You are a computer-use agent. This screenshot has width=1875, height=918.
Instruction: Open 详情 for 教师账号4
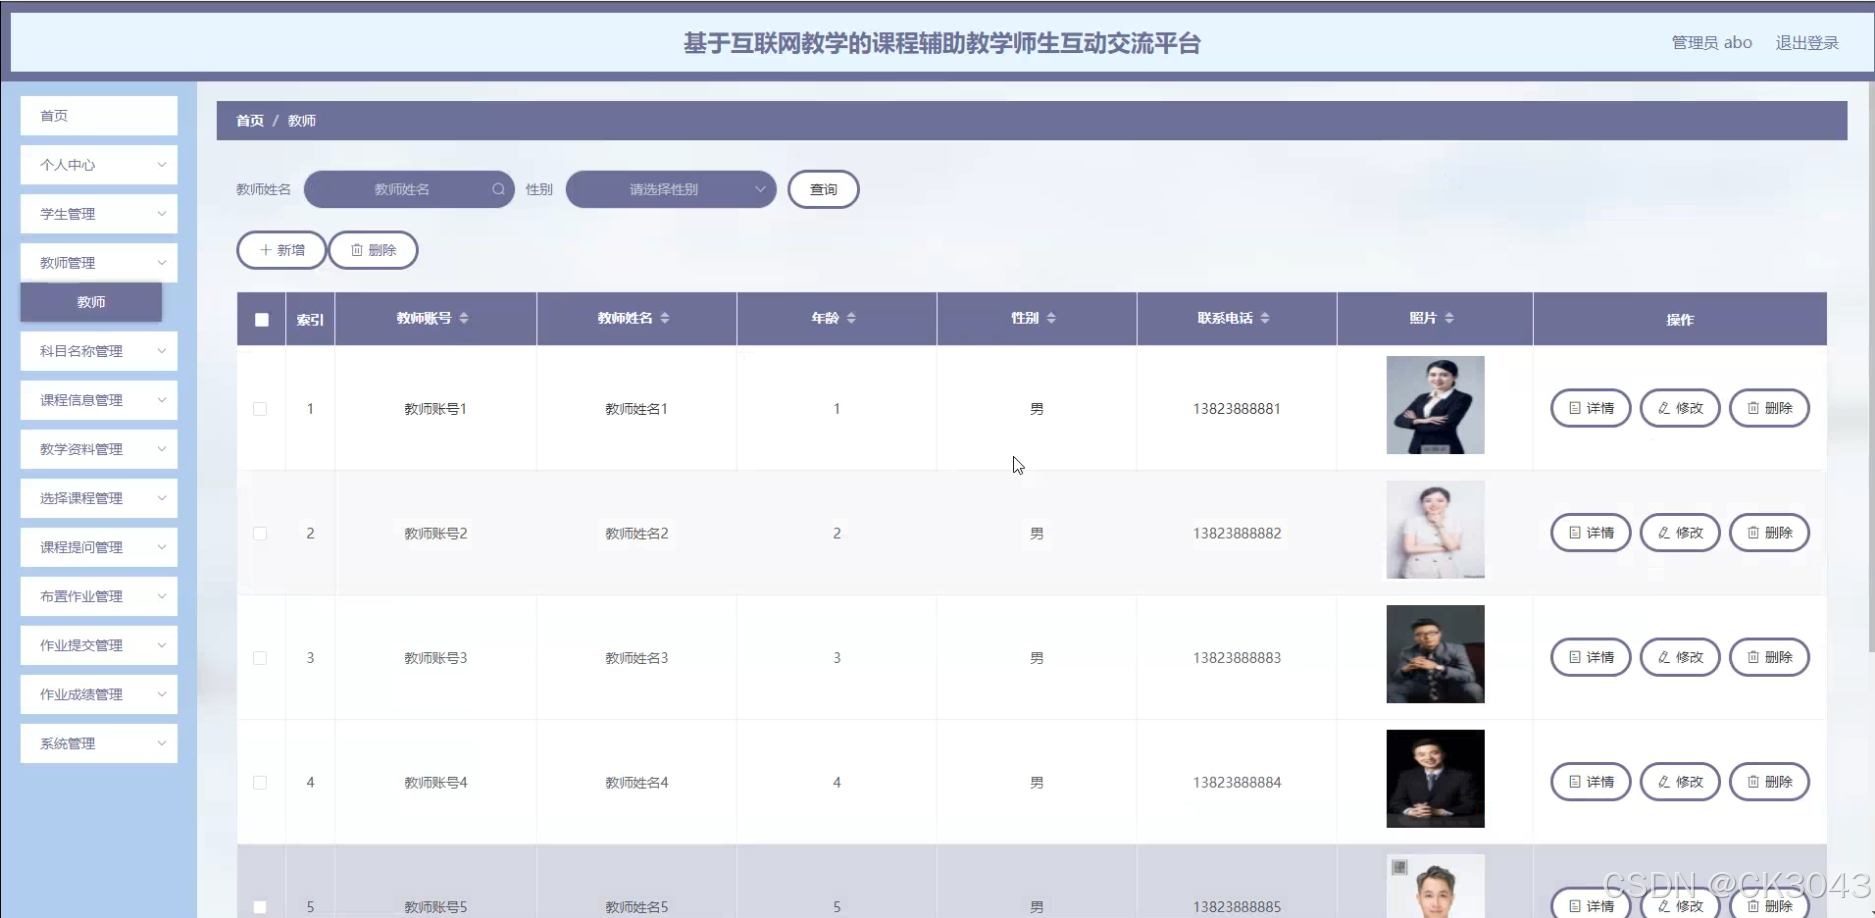[1590, 782]
